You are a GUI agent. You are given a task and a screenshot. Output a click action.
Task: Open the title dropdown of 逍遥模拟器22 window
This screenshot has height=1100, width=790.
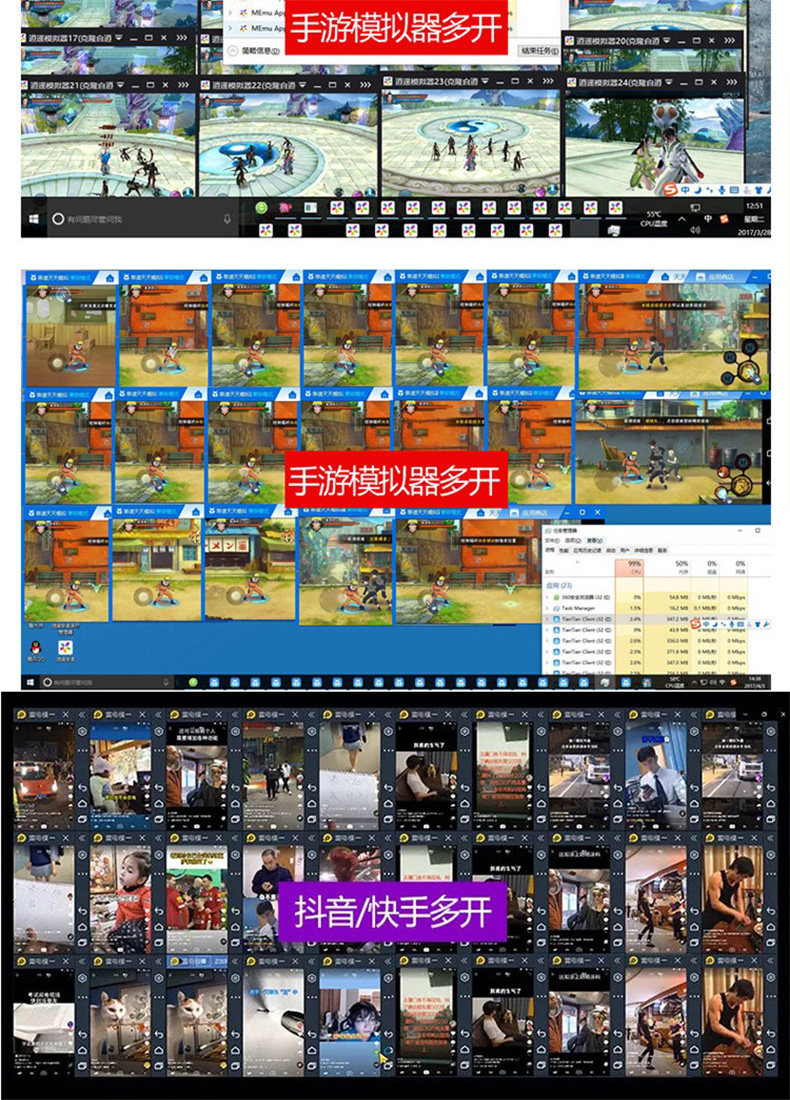pyautogui.click(x=303, y=85)
